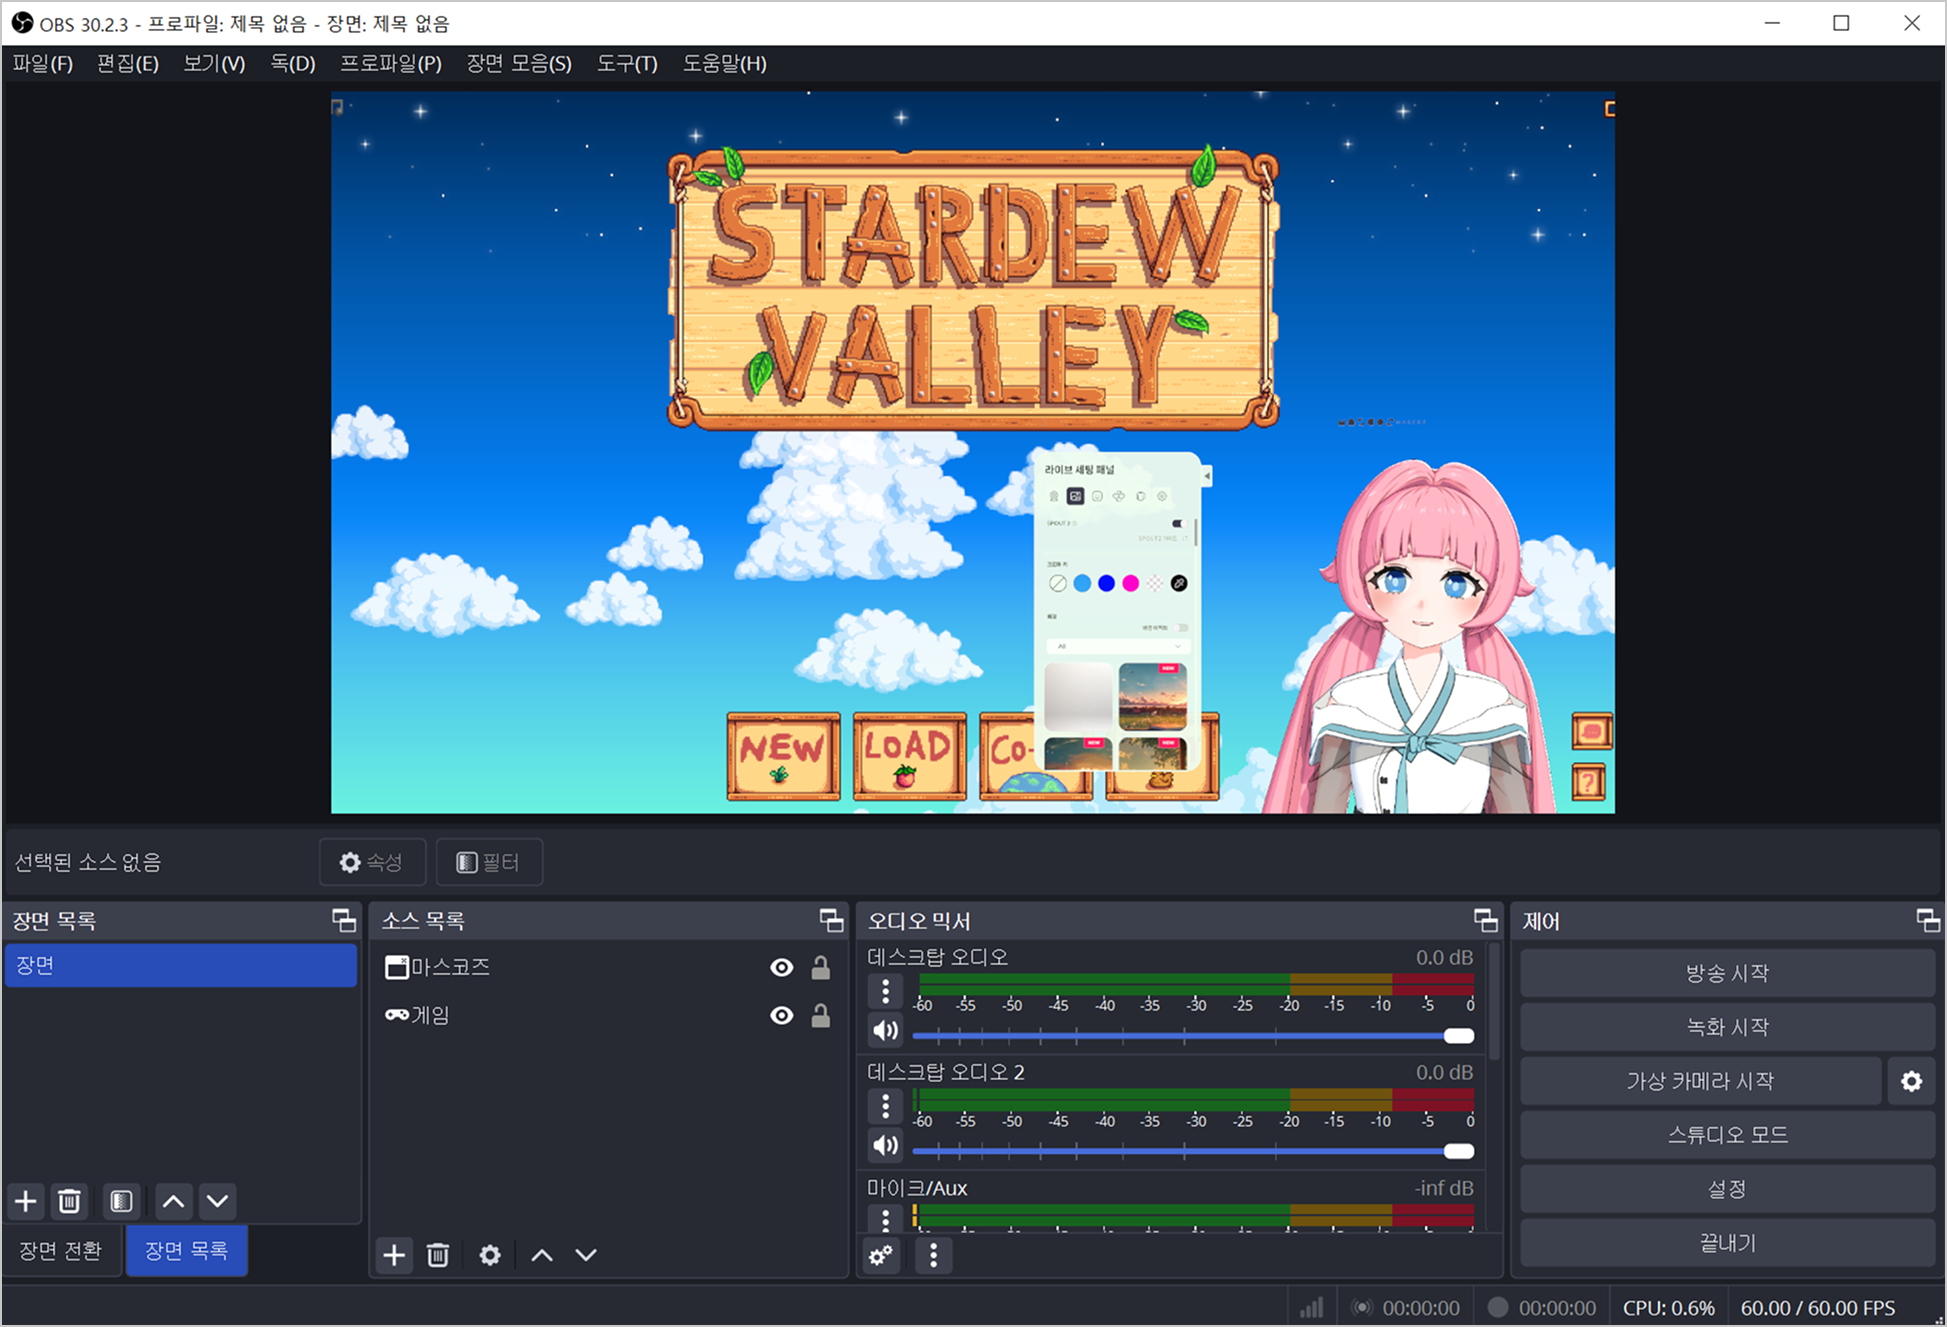1947x1327 pixels.
Task: Click 녹화 시작 to start recording
Action: point(1727,1027)
